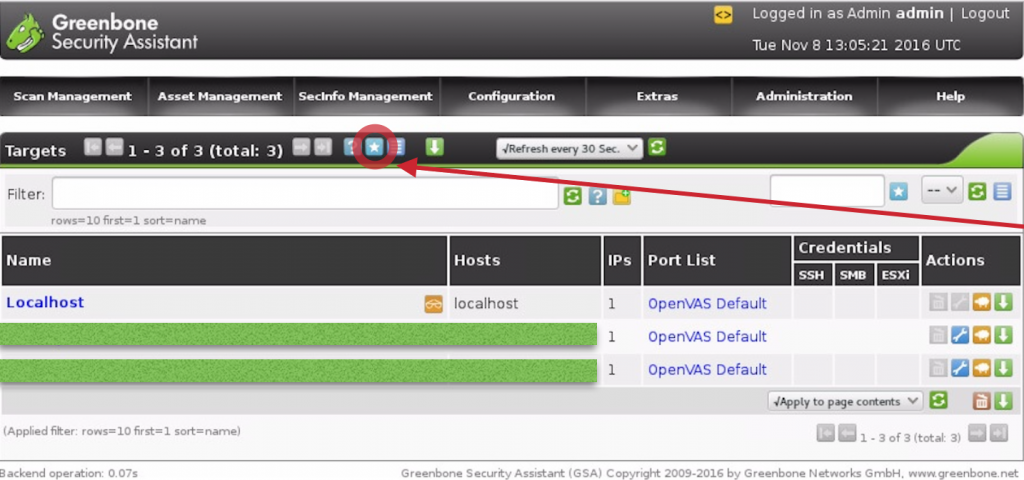
Task: Open the filters list icon at far right of filter bar
Action: click(x=1002, y=191)
